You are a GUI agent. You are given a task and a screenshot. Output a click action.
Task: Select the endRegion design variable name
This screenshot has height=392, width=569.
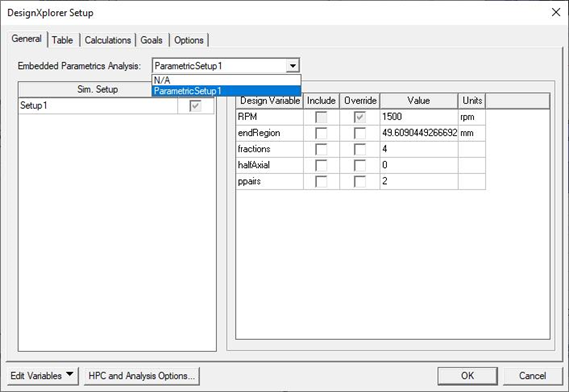tap(270, 133)
